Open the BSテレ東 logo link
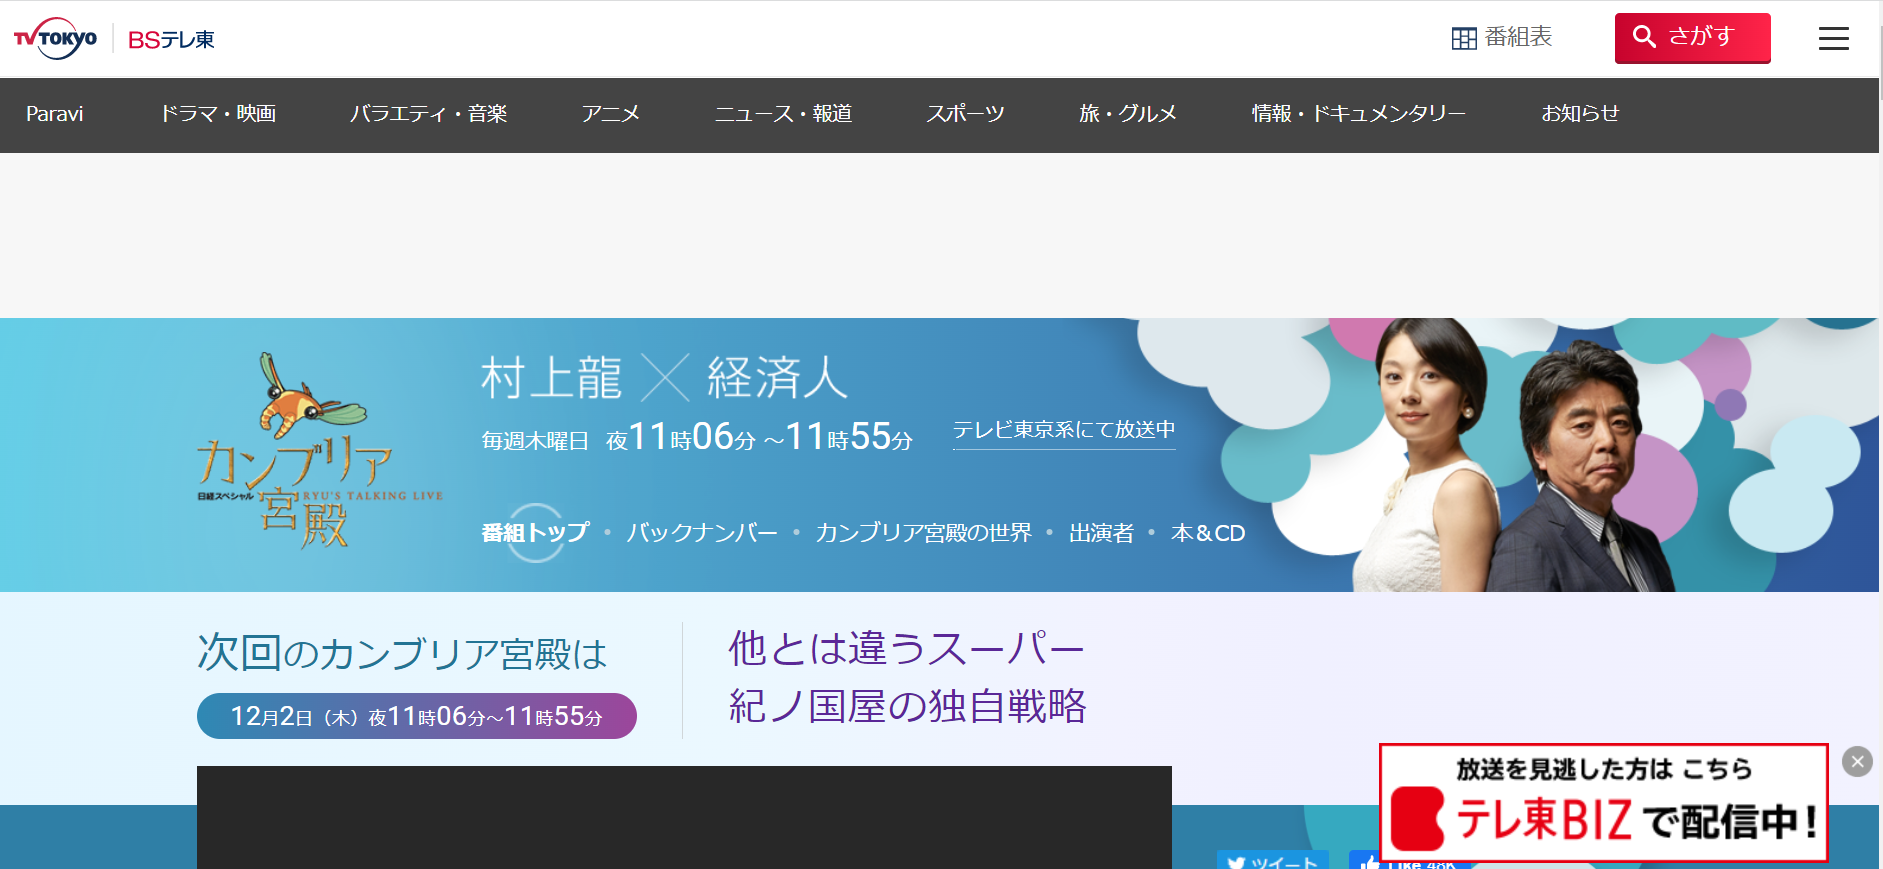The image size is (1883, 869). coord(171,39)
